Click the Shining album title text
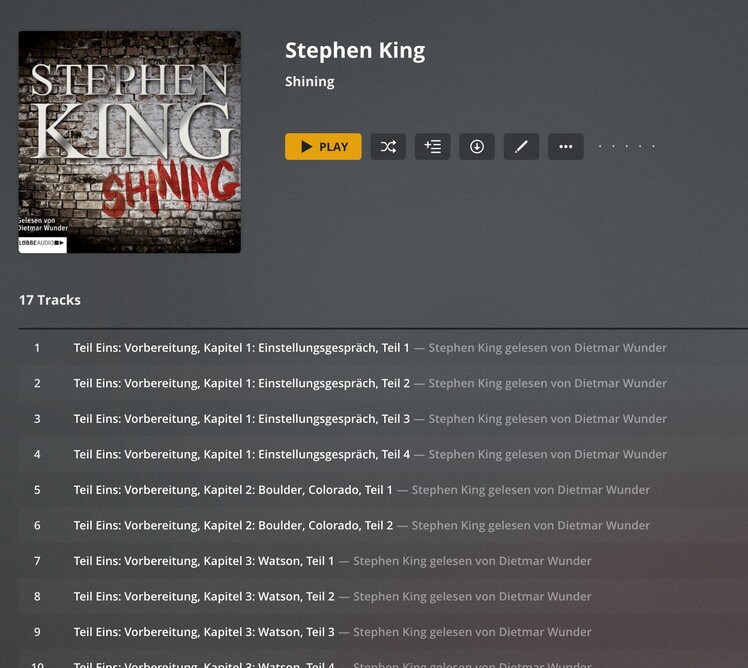The width and height of the screenshot is (748, 668). coord(310,82)
